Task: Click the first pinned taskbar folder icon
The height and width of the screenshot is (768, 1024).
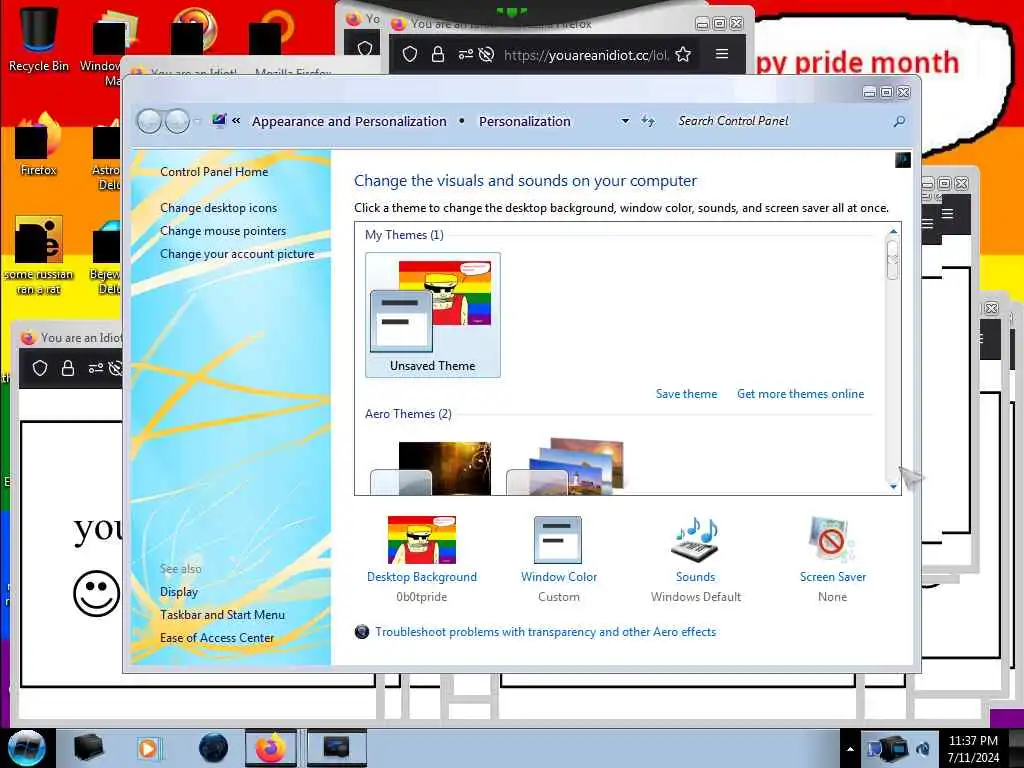Action: [x=88, y=748]
